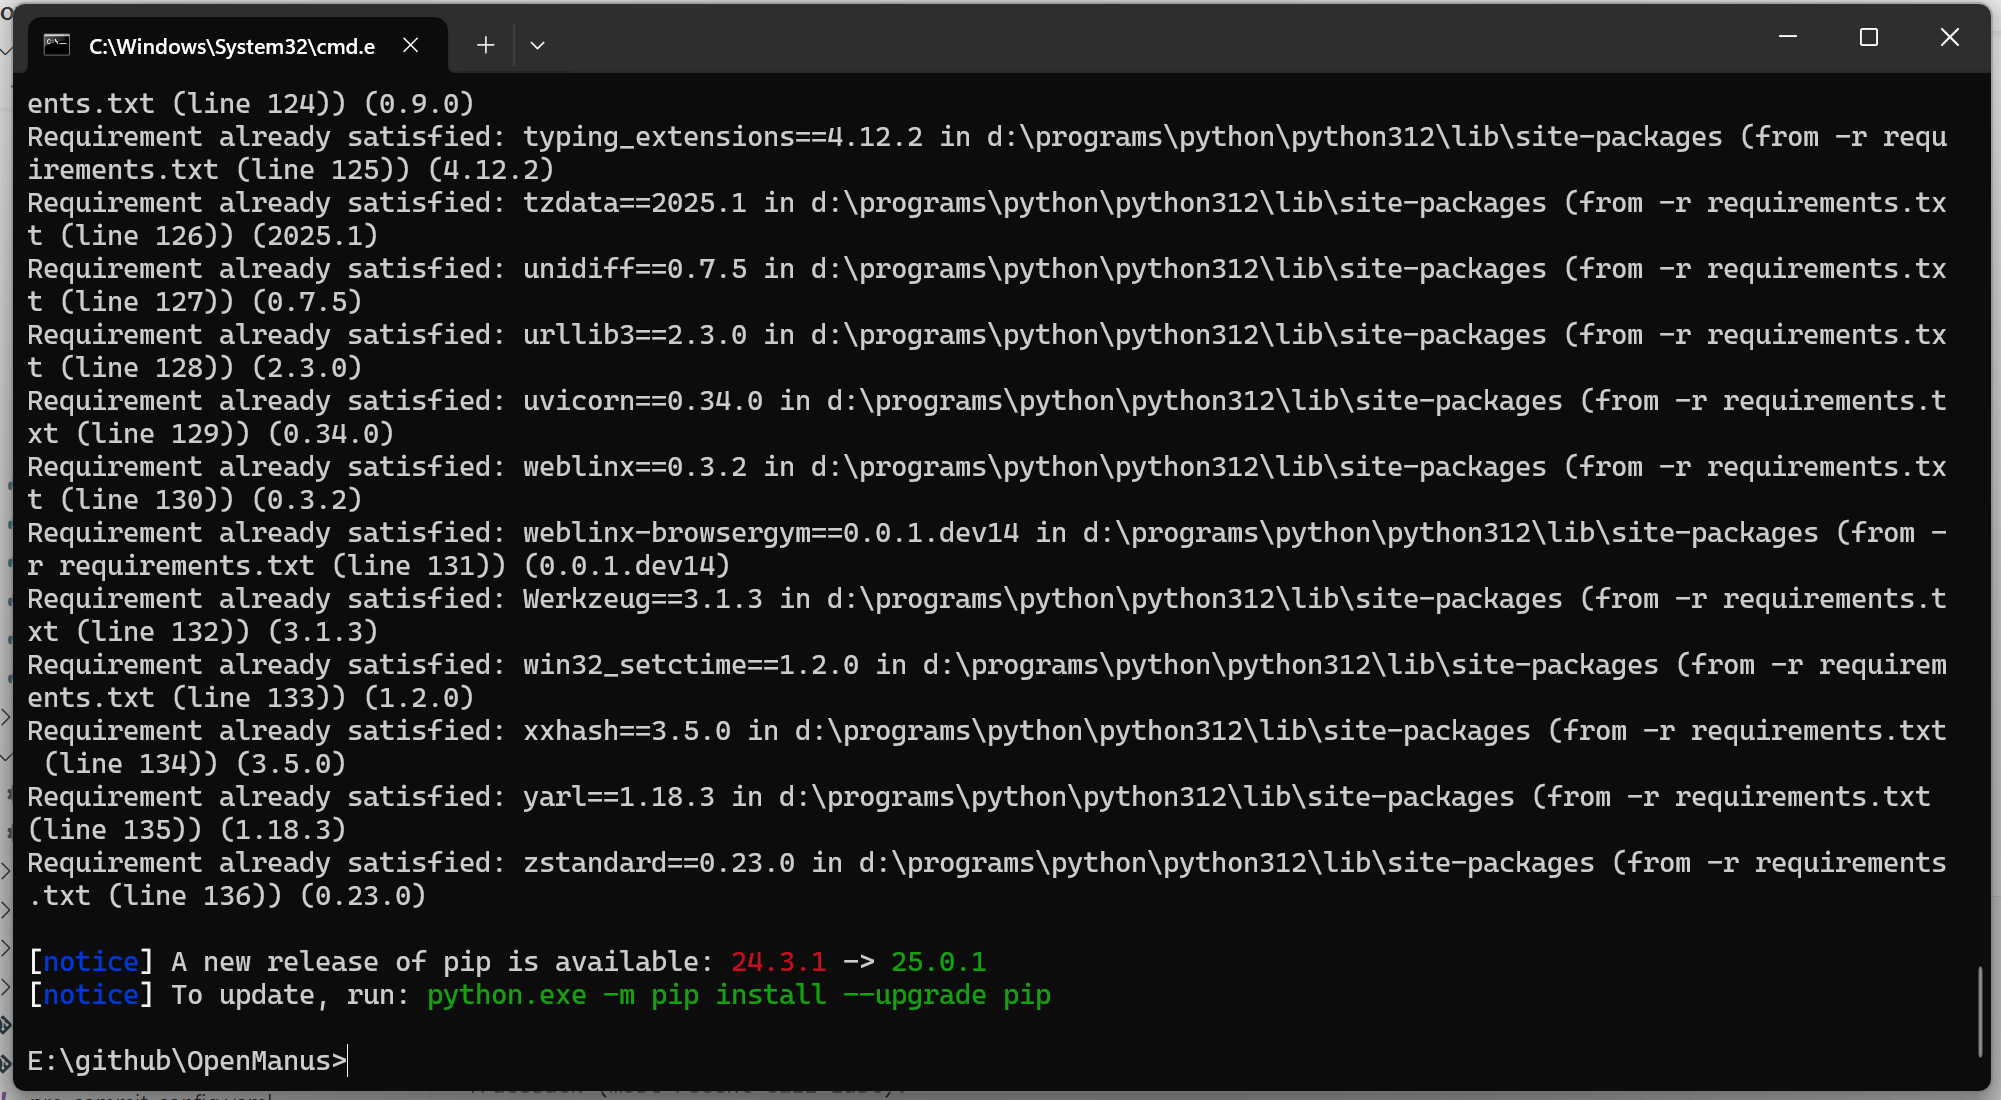The height and width of the screenshot is (1100, 2001).
Task: Close the cmd.exe terminal tab
Action: [410, 45]
